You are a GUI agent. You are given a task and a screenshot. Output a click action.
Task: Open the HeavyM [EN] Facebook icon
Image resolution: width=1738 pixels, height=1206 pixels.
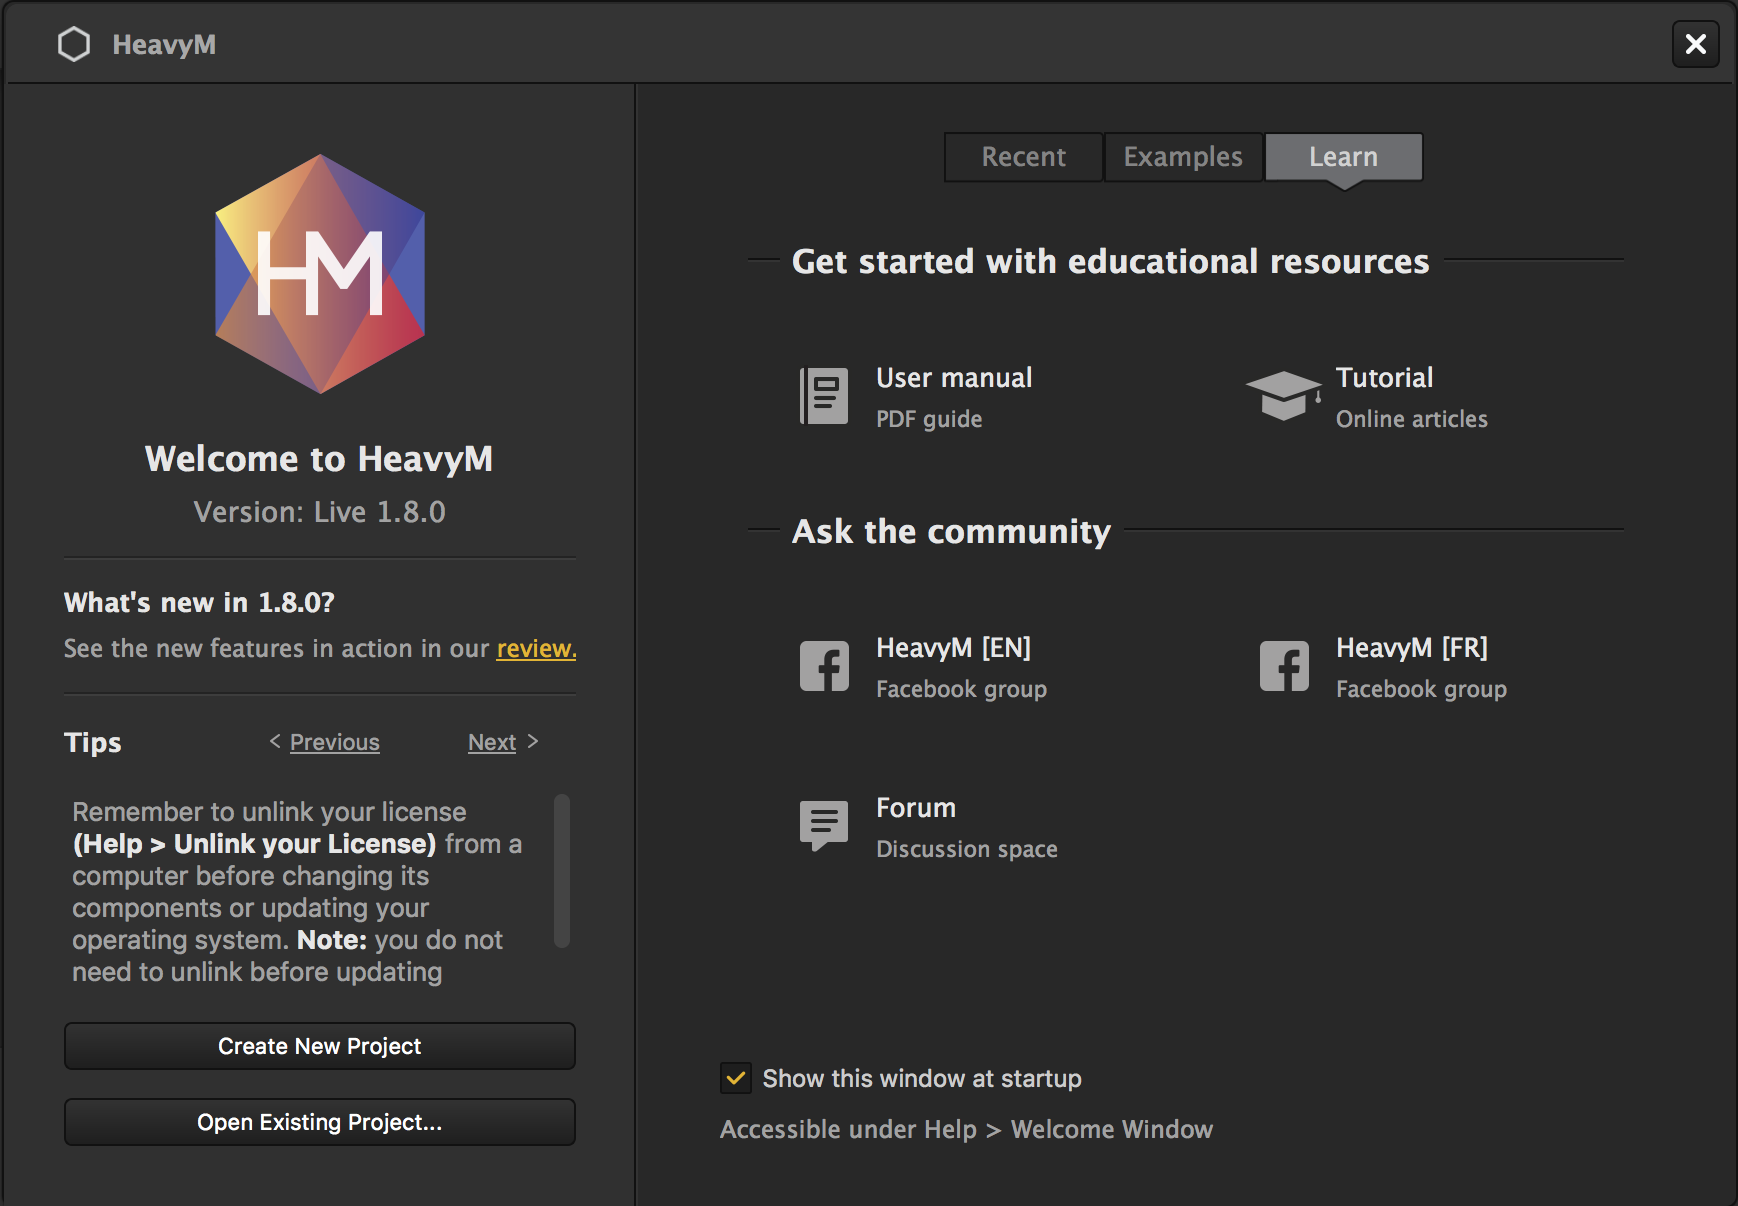click(x=824, y=666)
